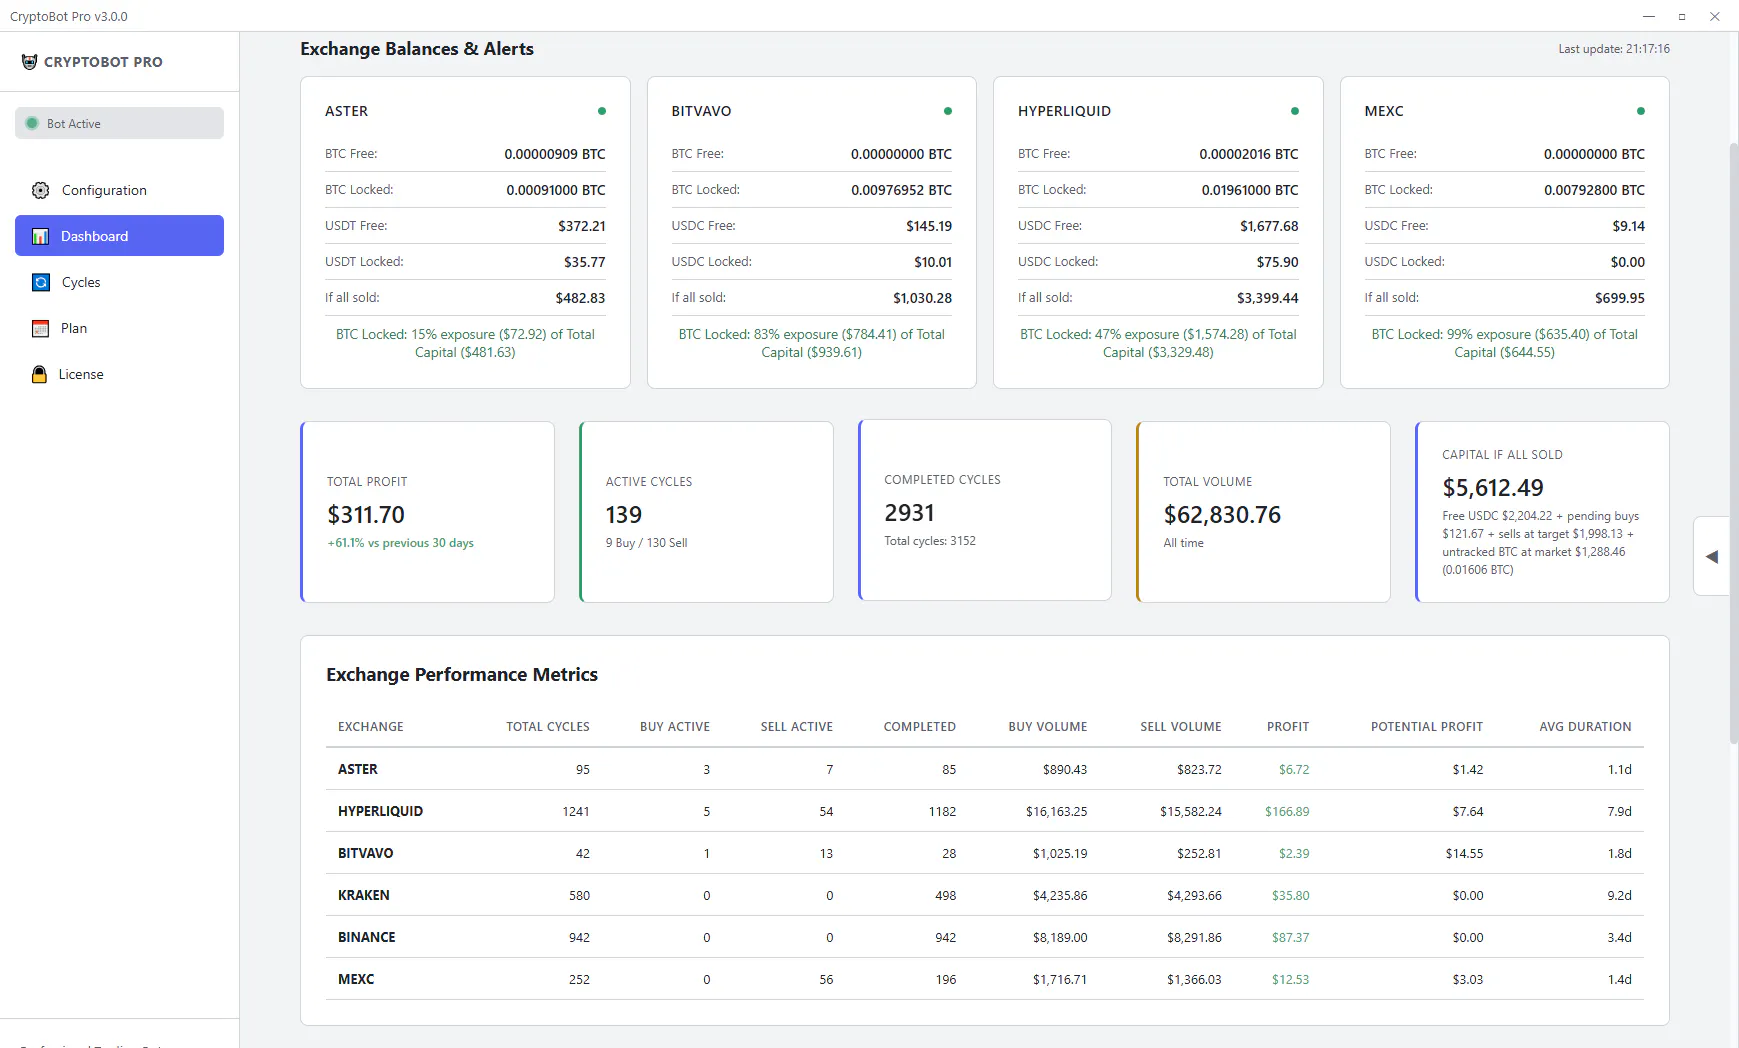Click HYPERLIQUID 47% exposure note

click(x=1158, y=343)
